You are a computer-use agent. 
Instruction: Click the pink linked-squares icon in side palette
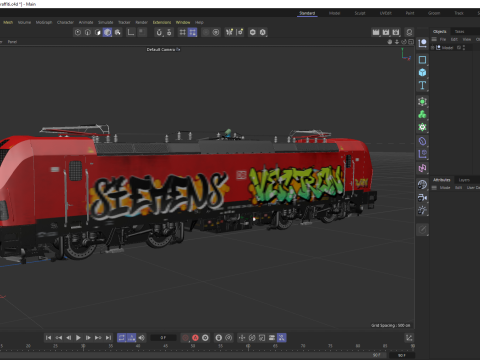[x=422, y=168]
